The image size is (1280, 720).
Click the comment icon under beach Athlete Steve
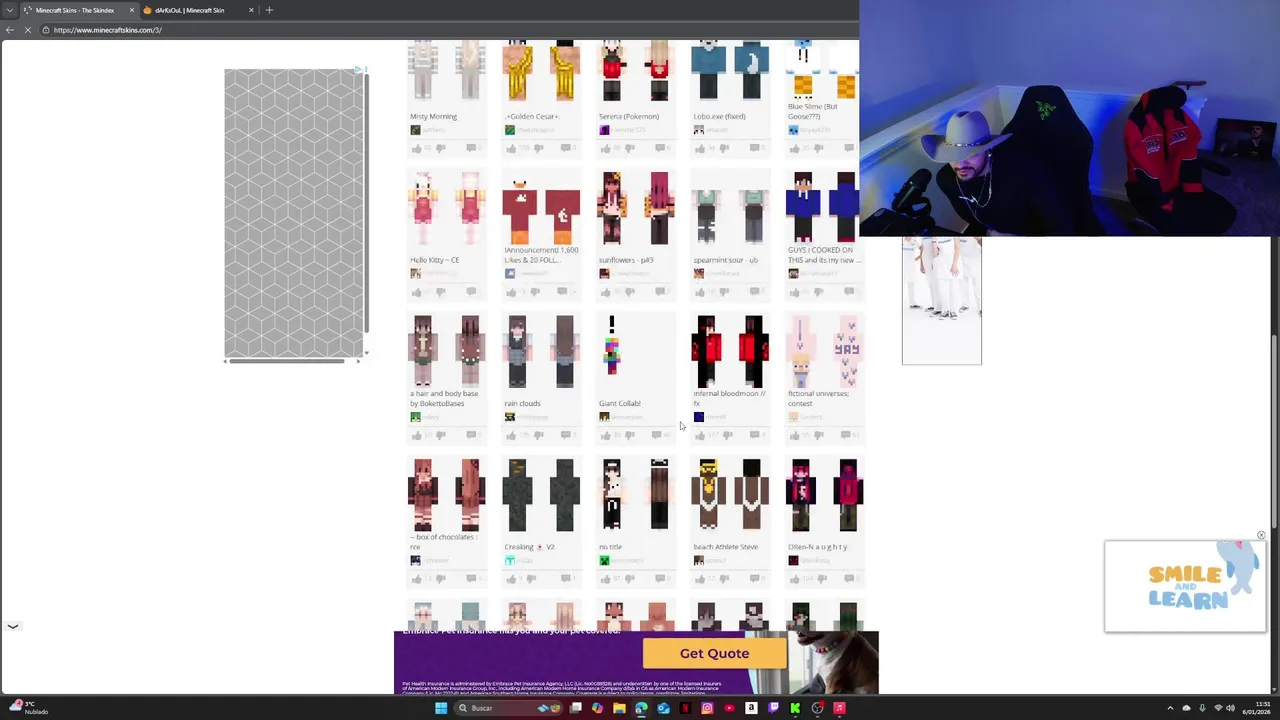pyautogui.click(x=754, y=579)
